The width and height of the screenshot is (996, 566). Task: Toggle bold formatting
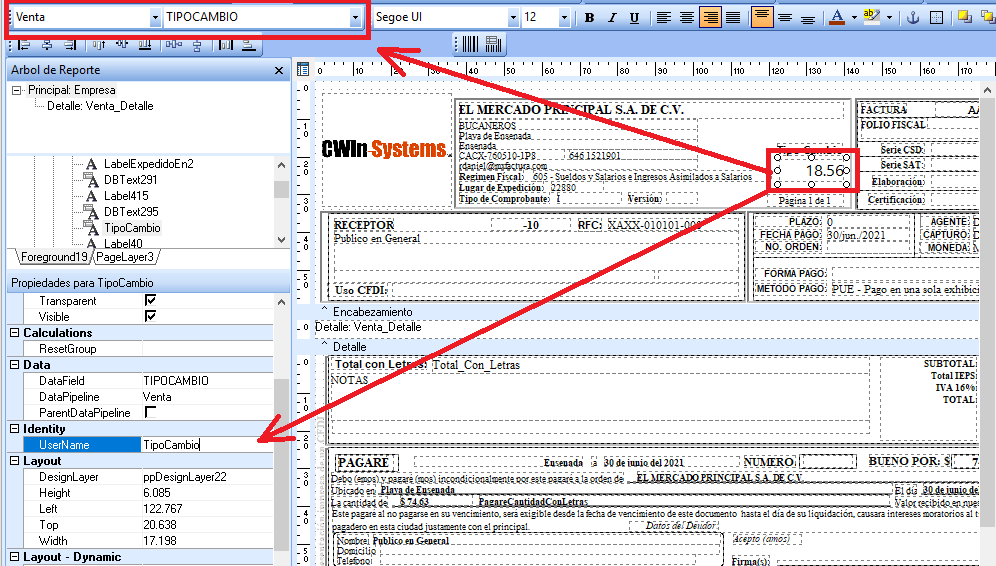589,17
